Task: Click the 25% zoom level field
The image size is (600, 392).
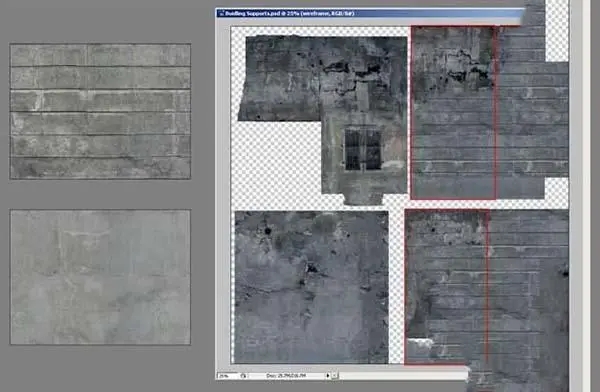Action: point(227,376)
